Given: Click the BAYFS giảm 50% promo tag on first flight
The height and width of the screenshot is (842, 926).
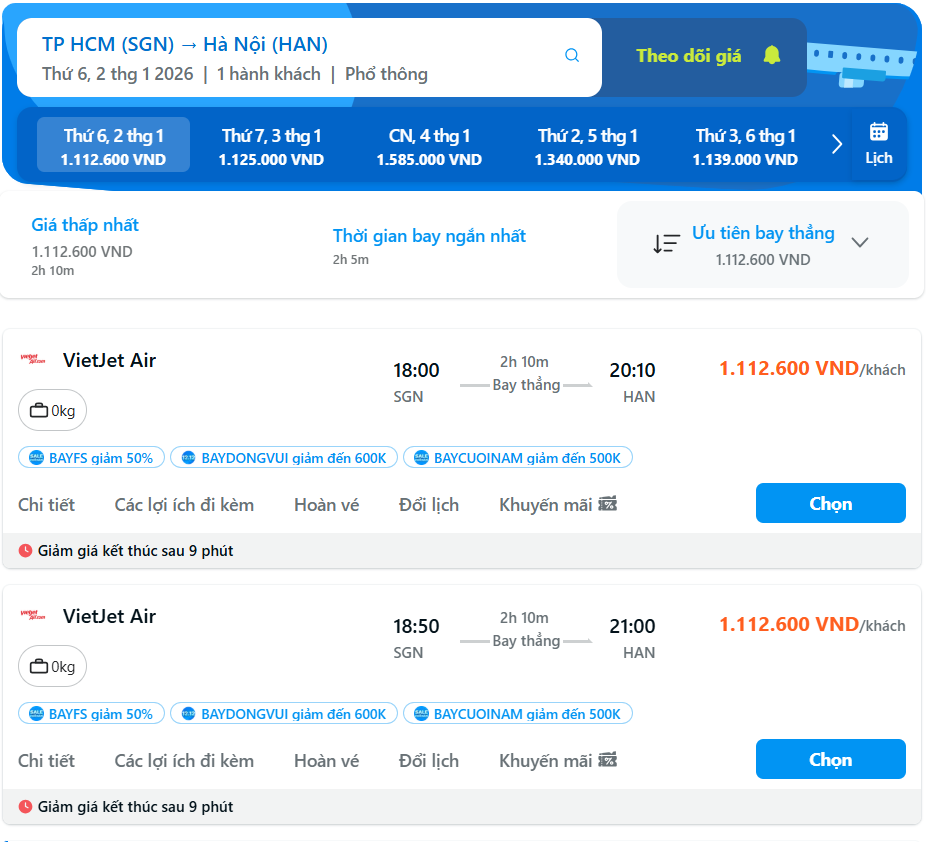Looking at the screenshot, I should 91,458.
